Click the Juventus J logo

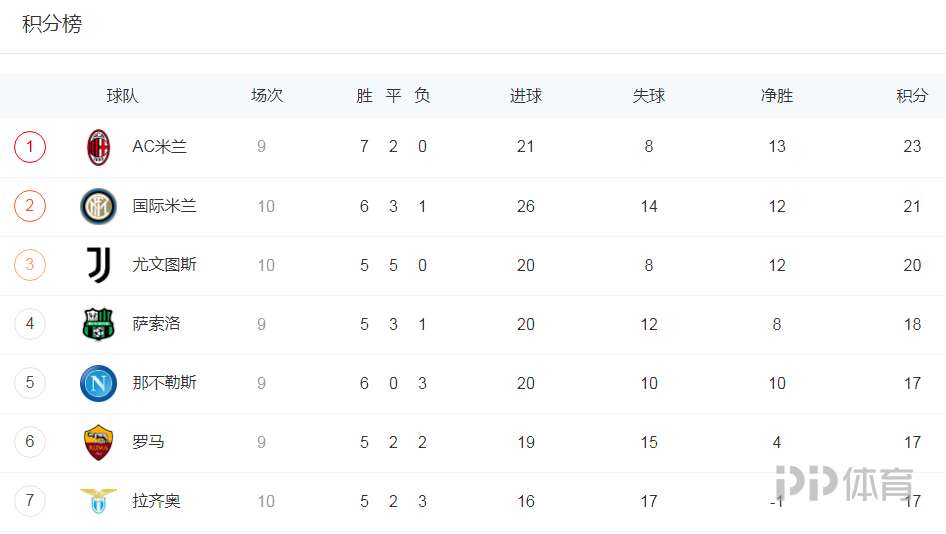99,265
